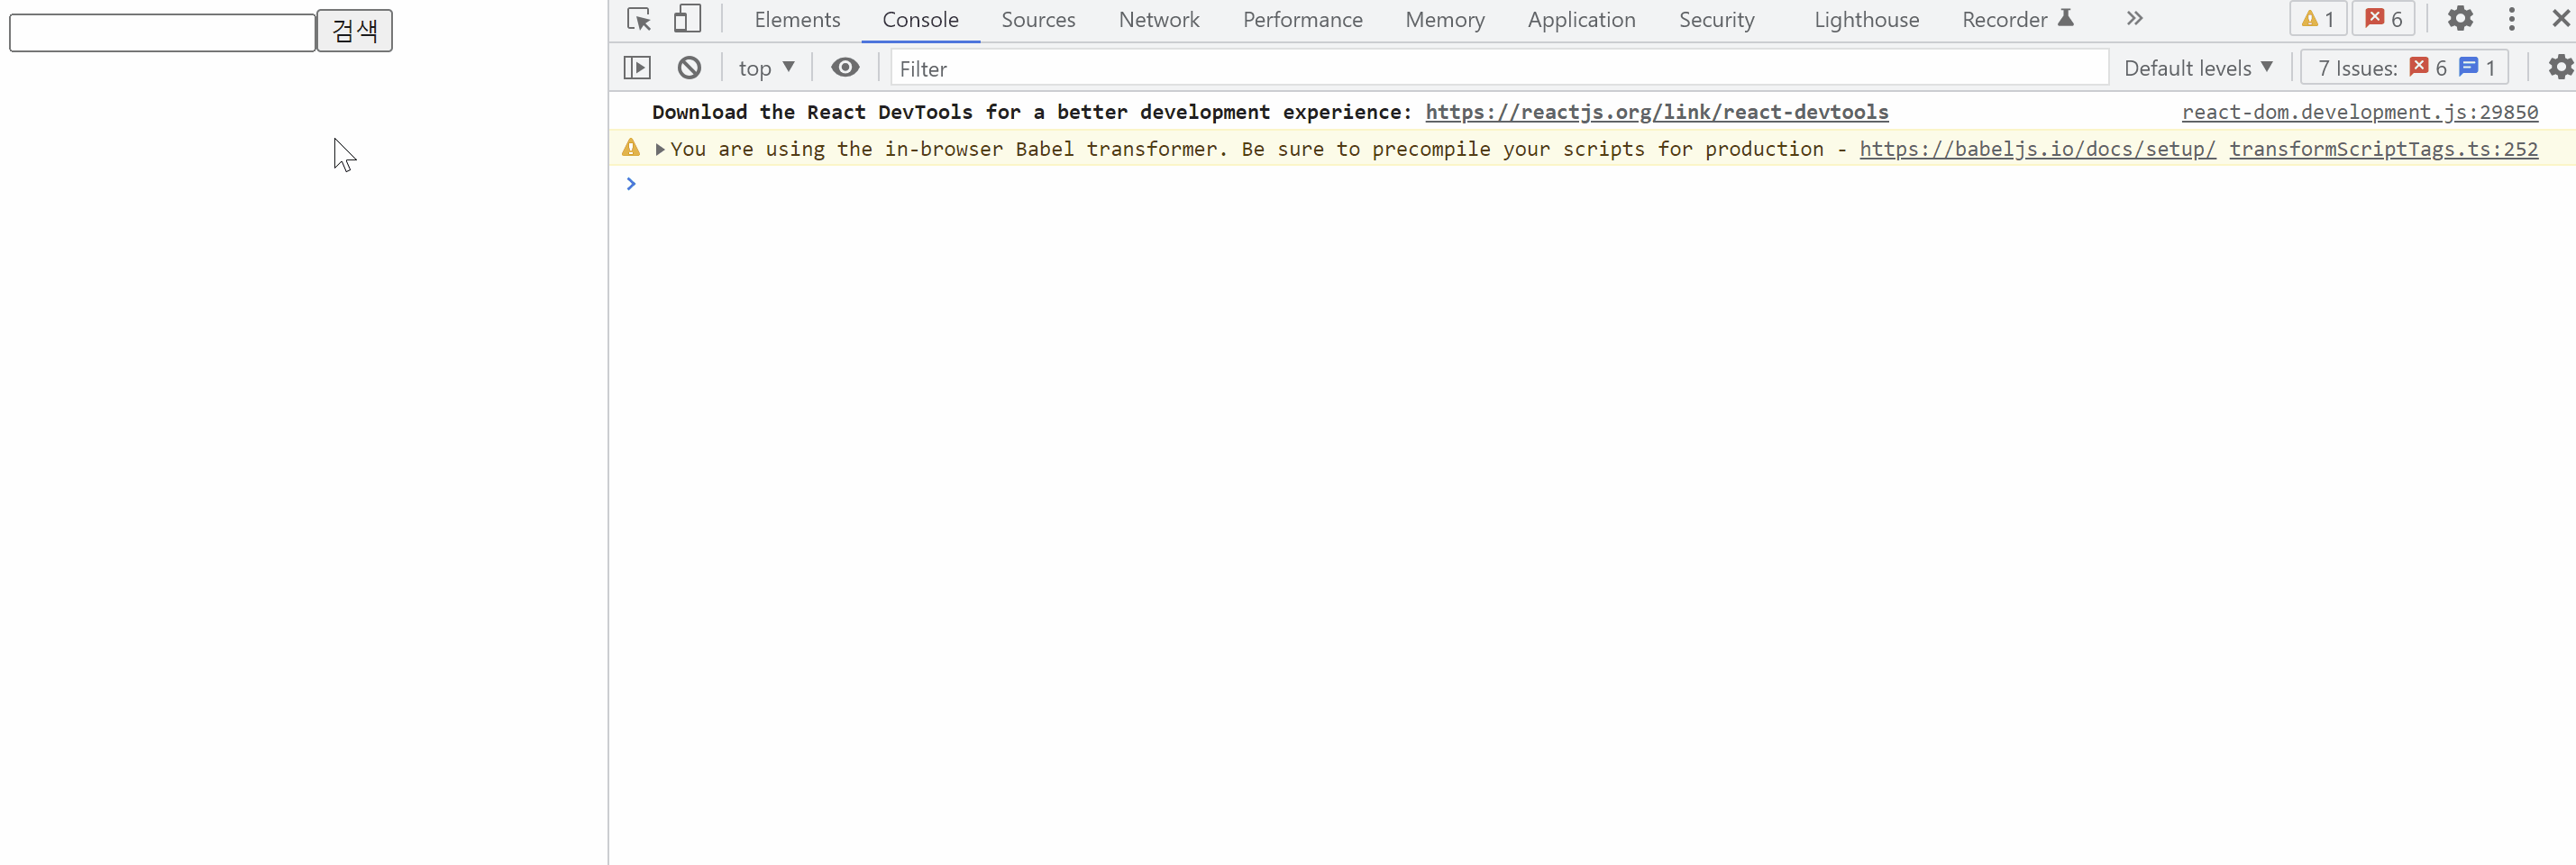
Task: Toggle the device toolbar icon
Action: pyautogui.click(x=687, y=19)
